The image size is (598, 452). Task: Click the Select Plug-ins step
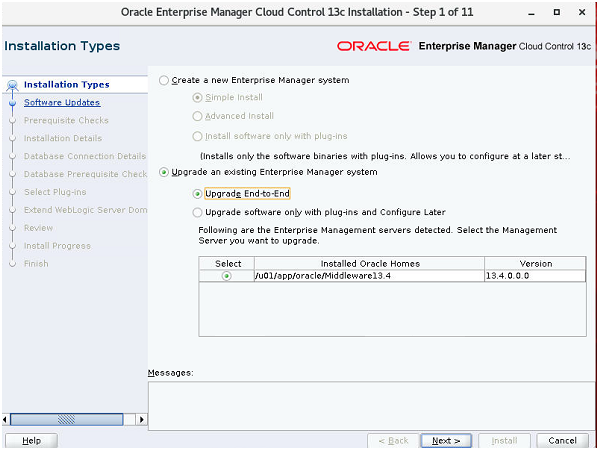(x=55, y=192)
